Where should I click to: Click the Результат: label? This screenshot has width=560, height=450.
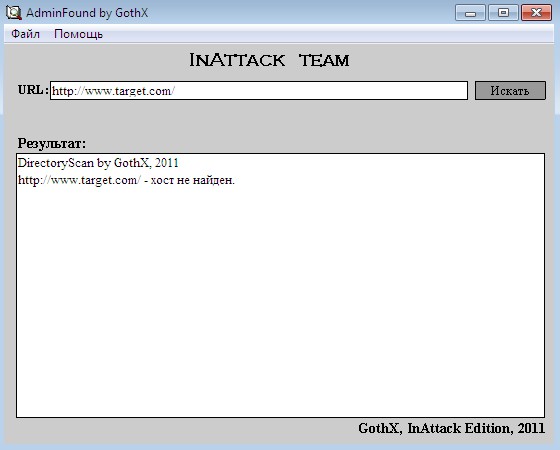[x=52, y=144]
